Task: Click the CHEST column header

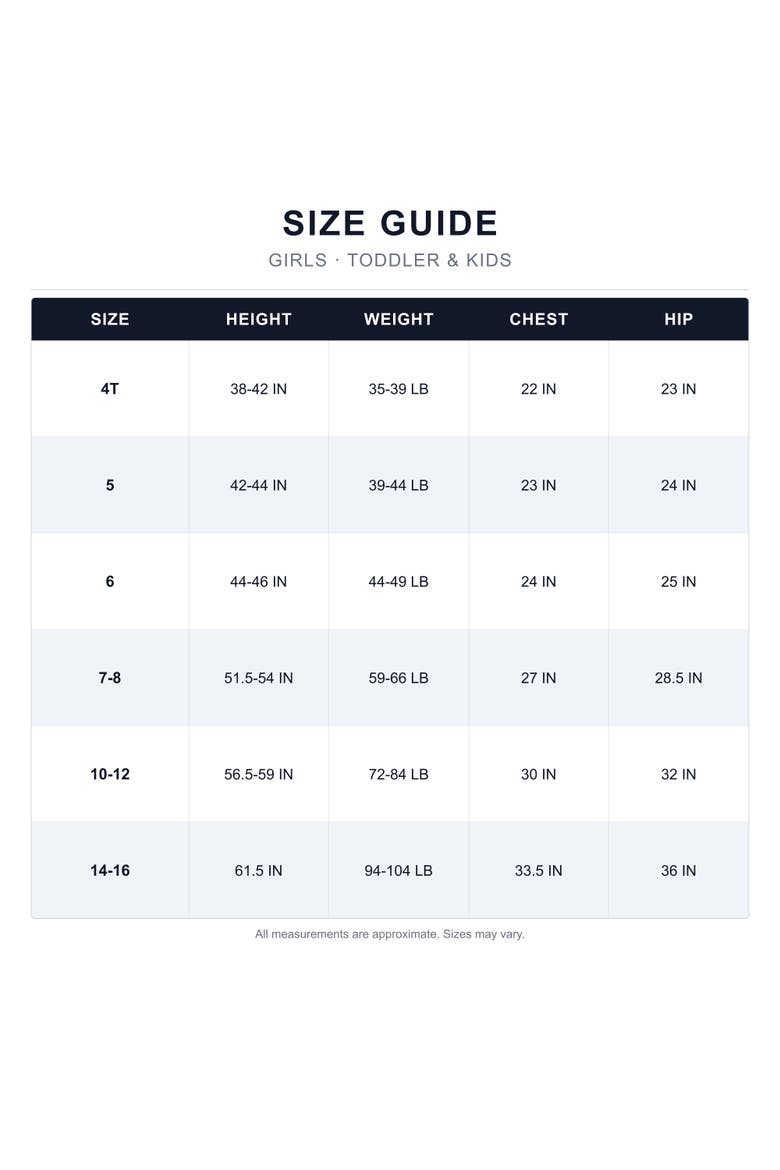Action: tap(538, 319)
